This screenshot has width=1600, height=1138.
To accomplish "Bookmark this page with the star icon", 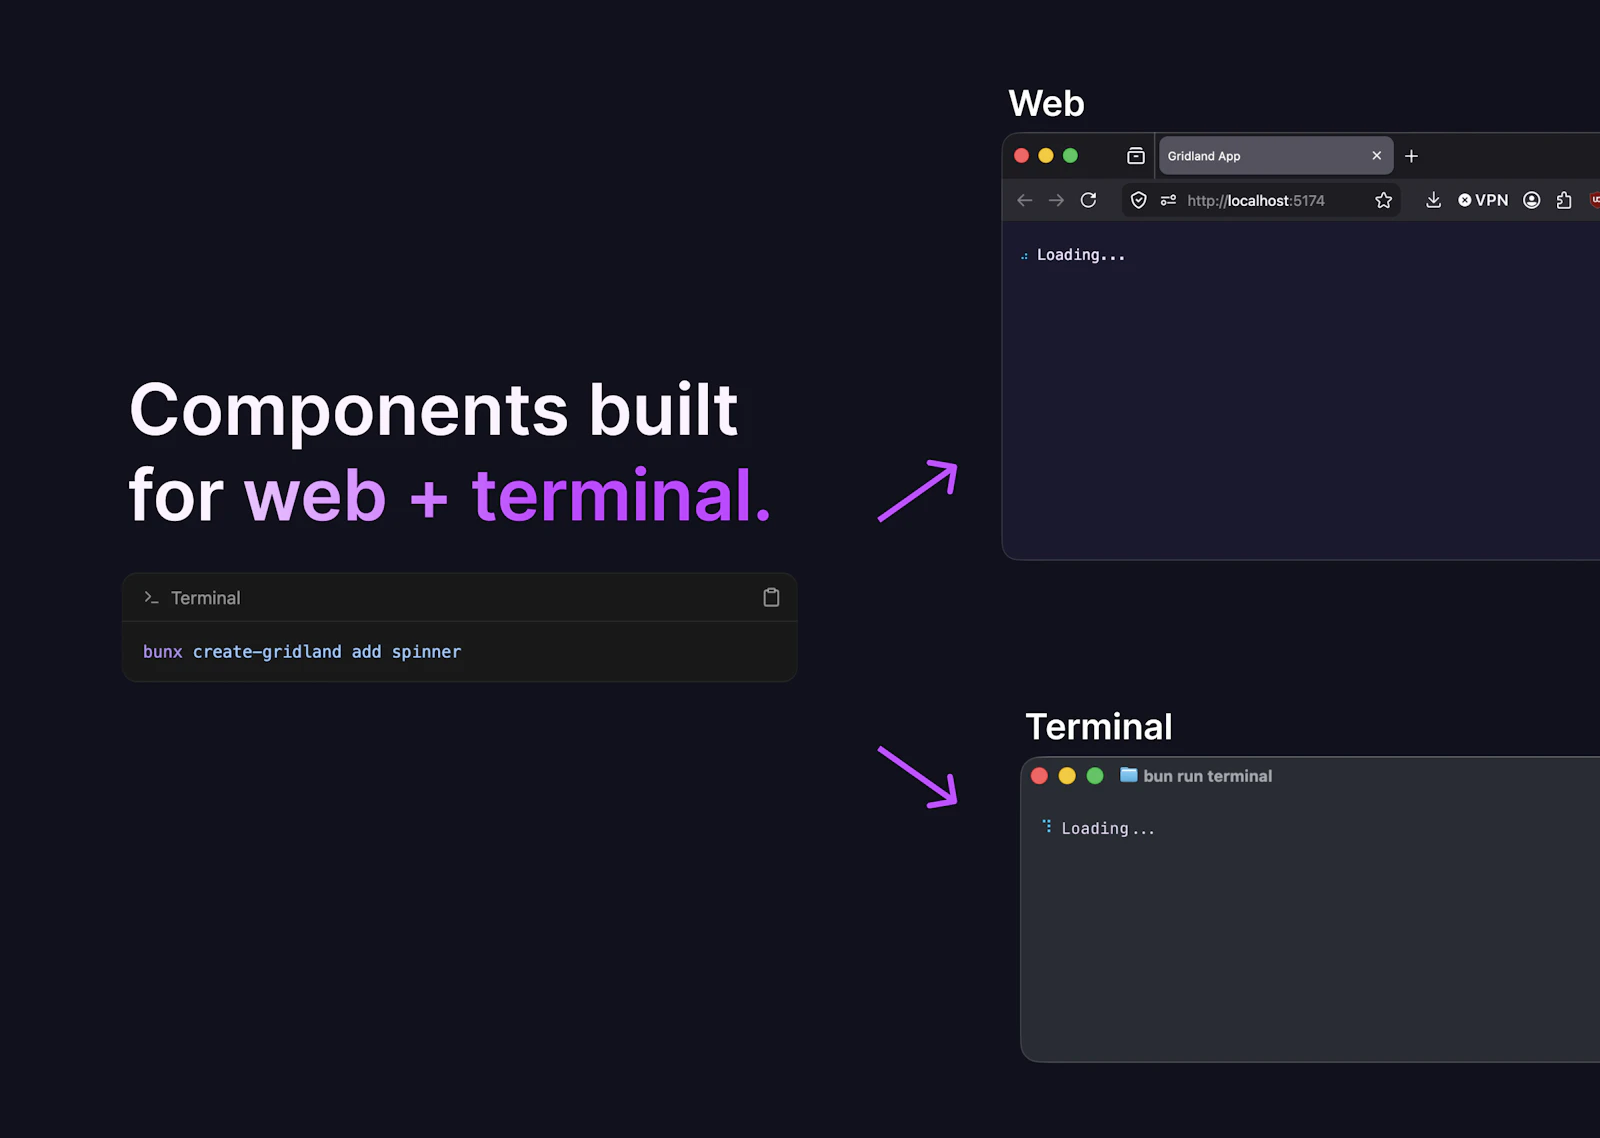I will [x=1383, y=200].
